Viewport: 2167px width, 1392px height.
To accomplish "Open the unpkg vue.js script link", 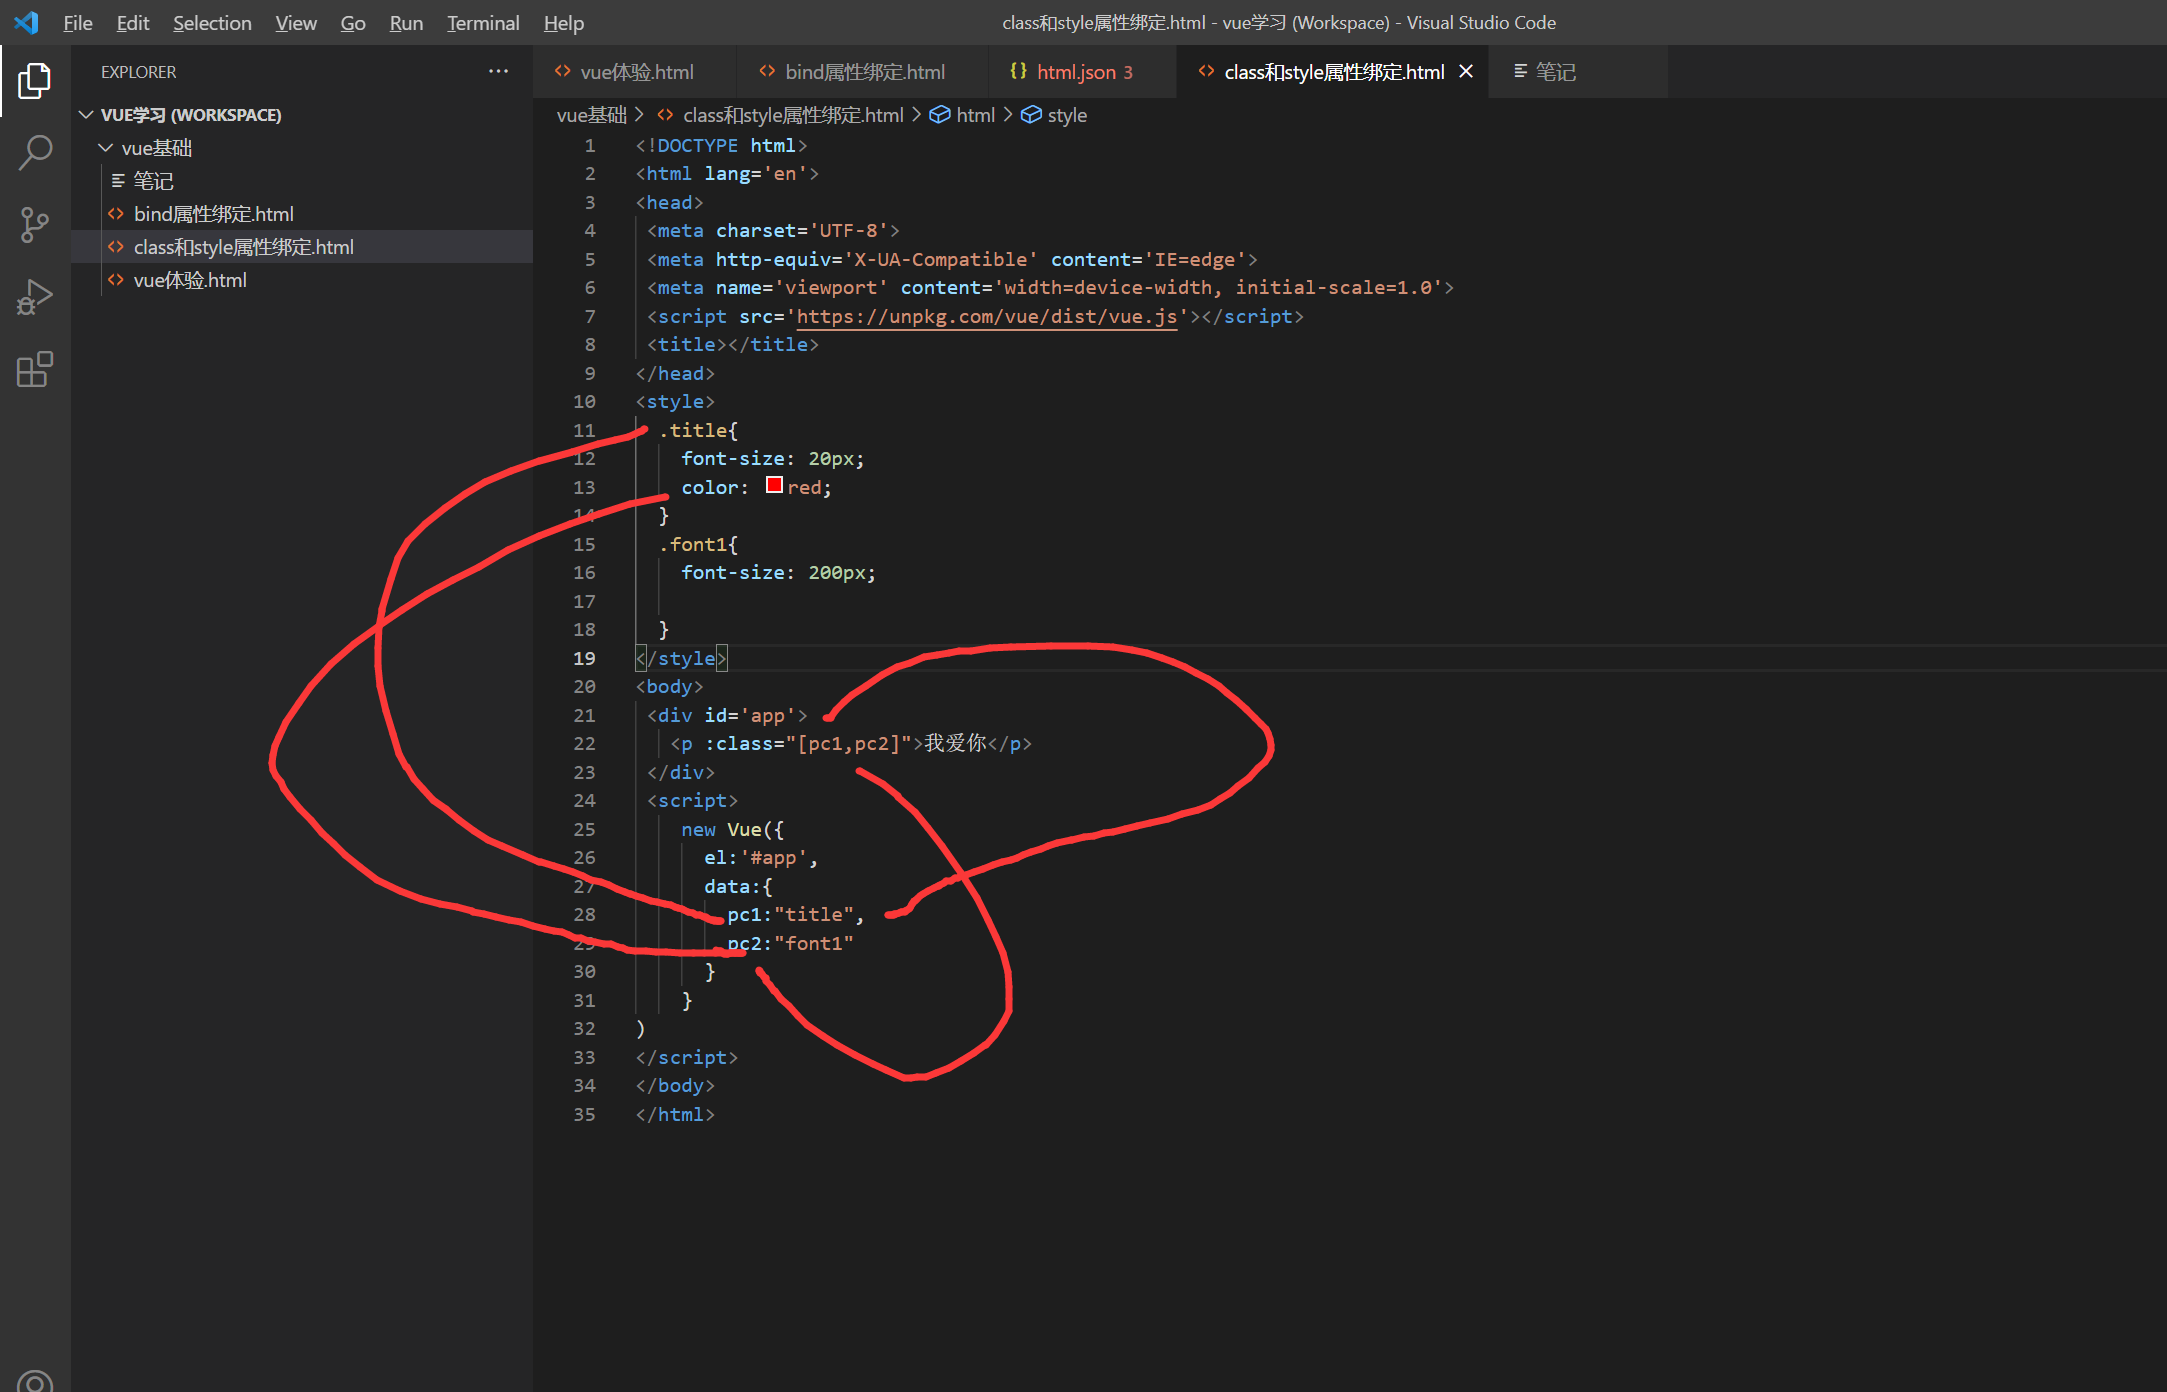I will point(986,316).
